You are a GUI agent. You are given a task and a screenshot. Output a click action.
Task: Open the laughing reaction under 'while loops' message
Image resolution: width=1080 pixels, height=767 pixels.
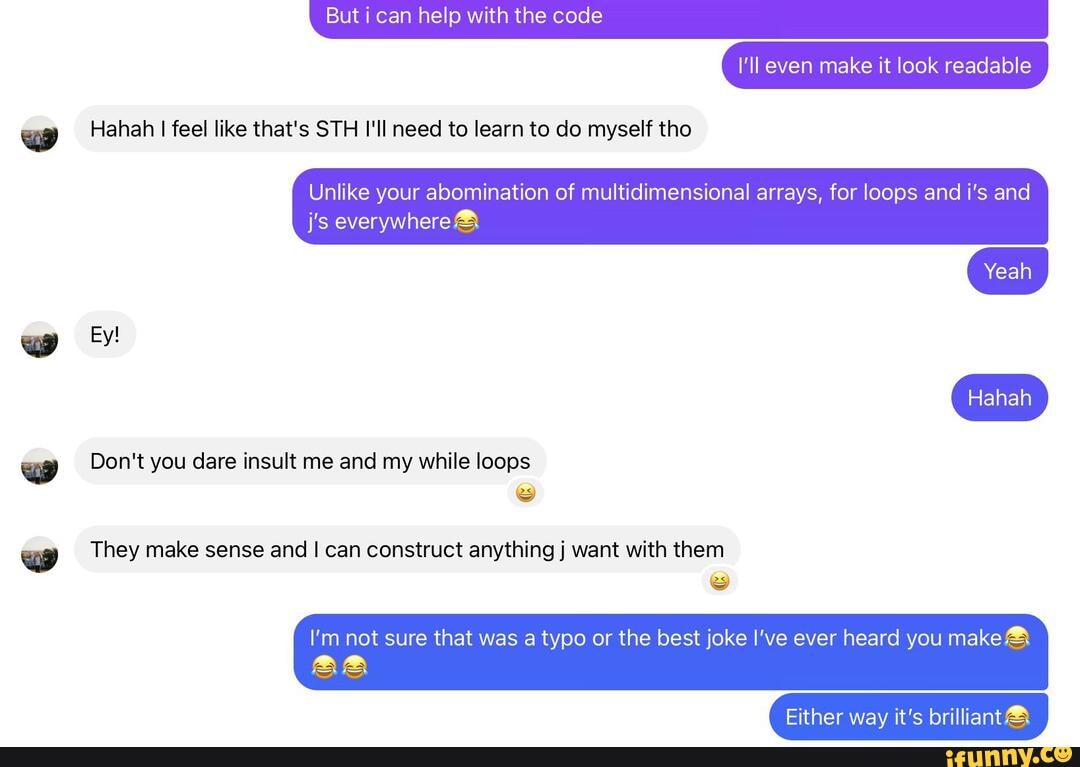526,493
